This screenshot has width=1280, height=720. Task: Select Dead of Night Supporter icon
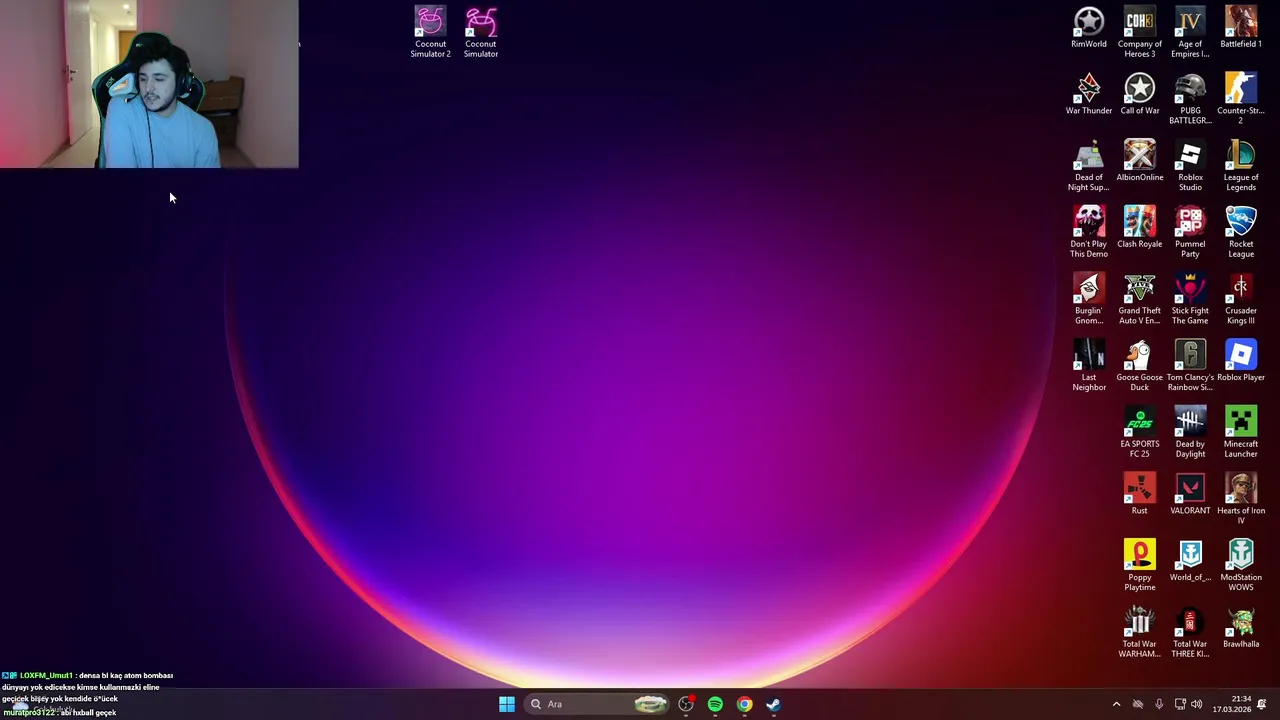pyautogui.click(x=1089, y=166)
